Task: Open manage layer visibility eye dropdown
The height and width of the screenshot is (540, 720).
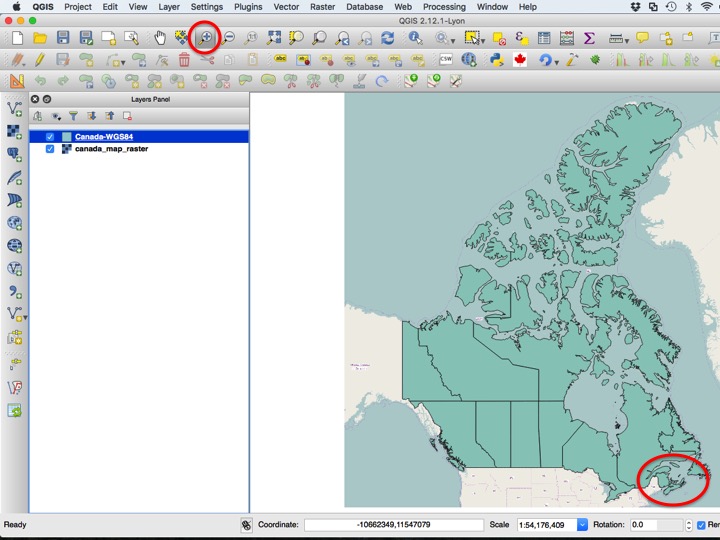Action: (x=56, y=116)
